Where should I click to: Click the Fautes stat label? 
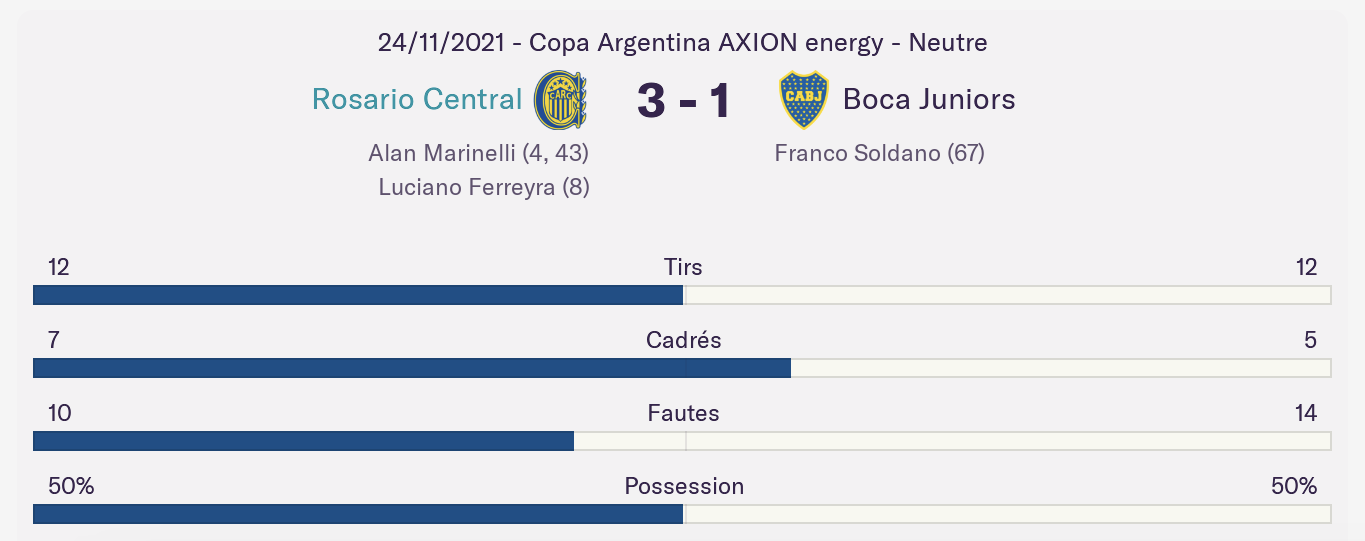tap(684, 413)
